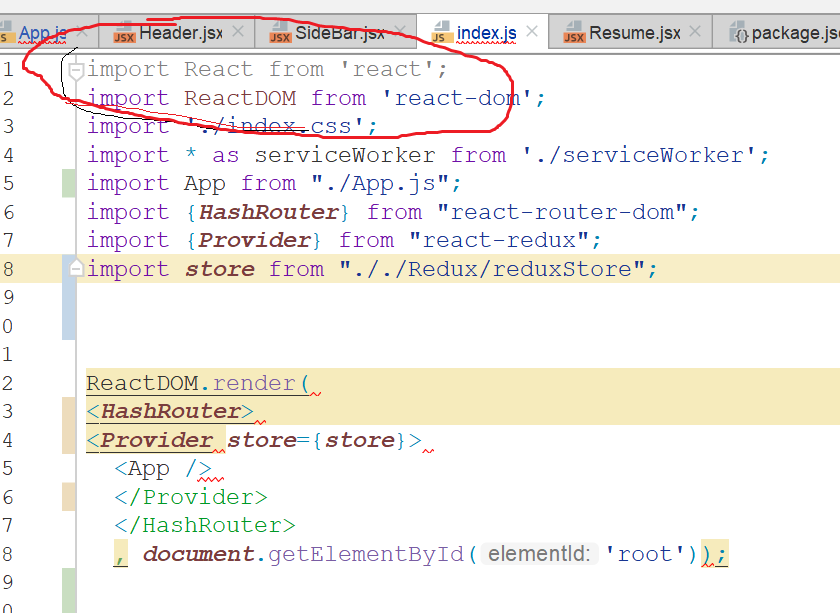Click HashRouter in the import statement
The width and height of the screenshot is (840, 613).
tap(269, 212)
